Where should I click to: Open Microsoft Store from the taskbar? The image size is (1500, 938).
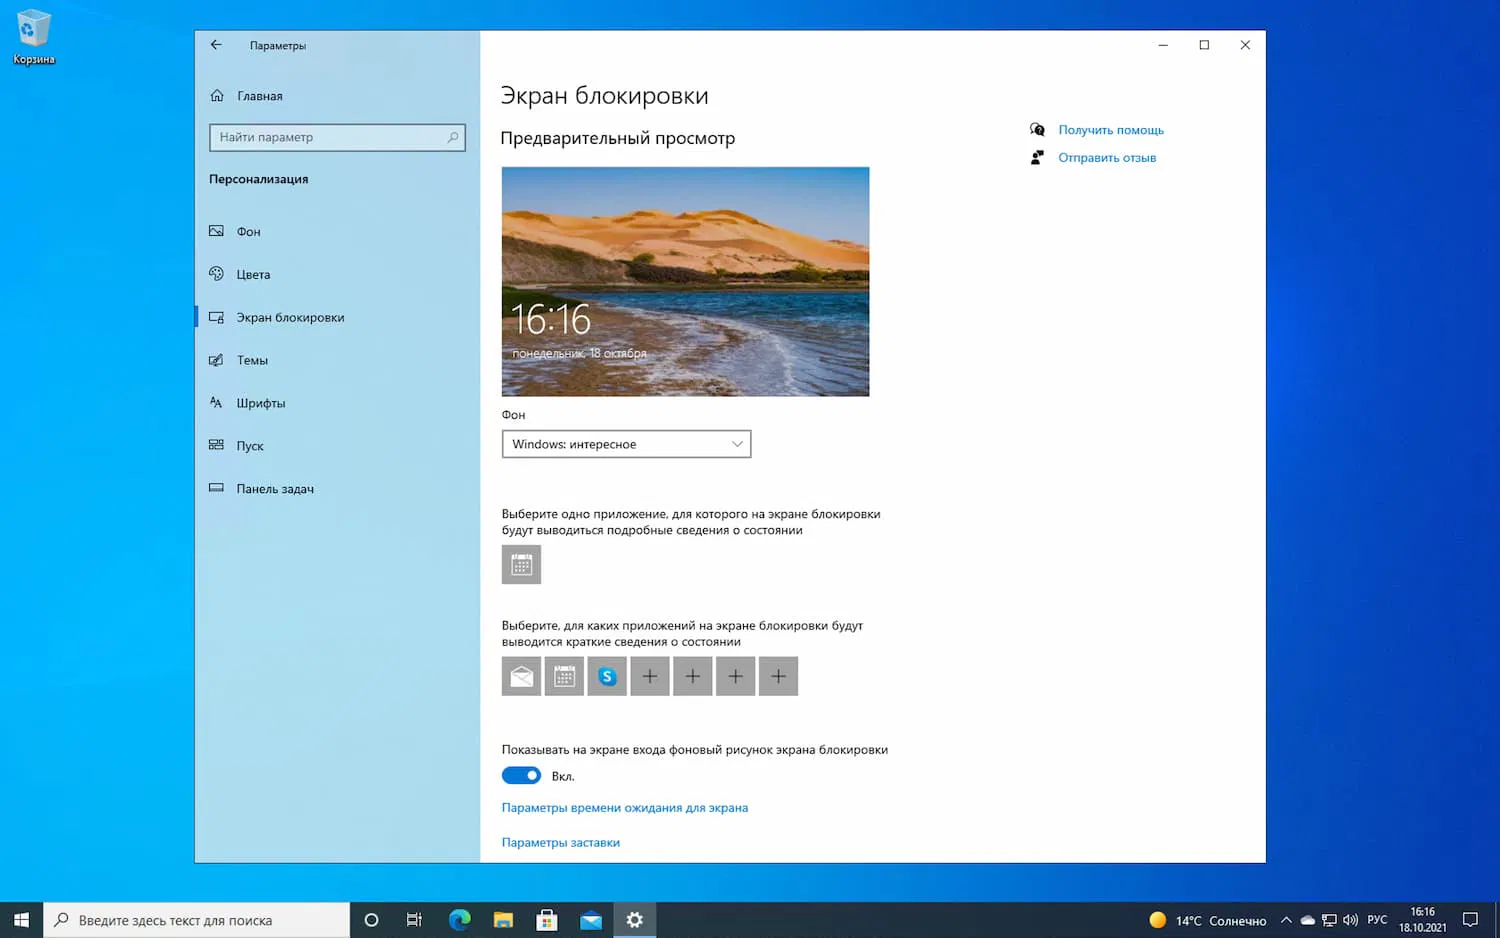coord(547,920)
